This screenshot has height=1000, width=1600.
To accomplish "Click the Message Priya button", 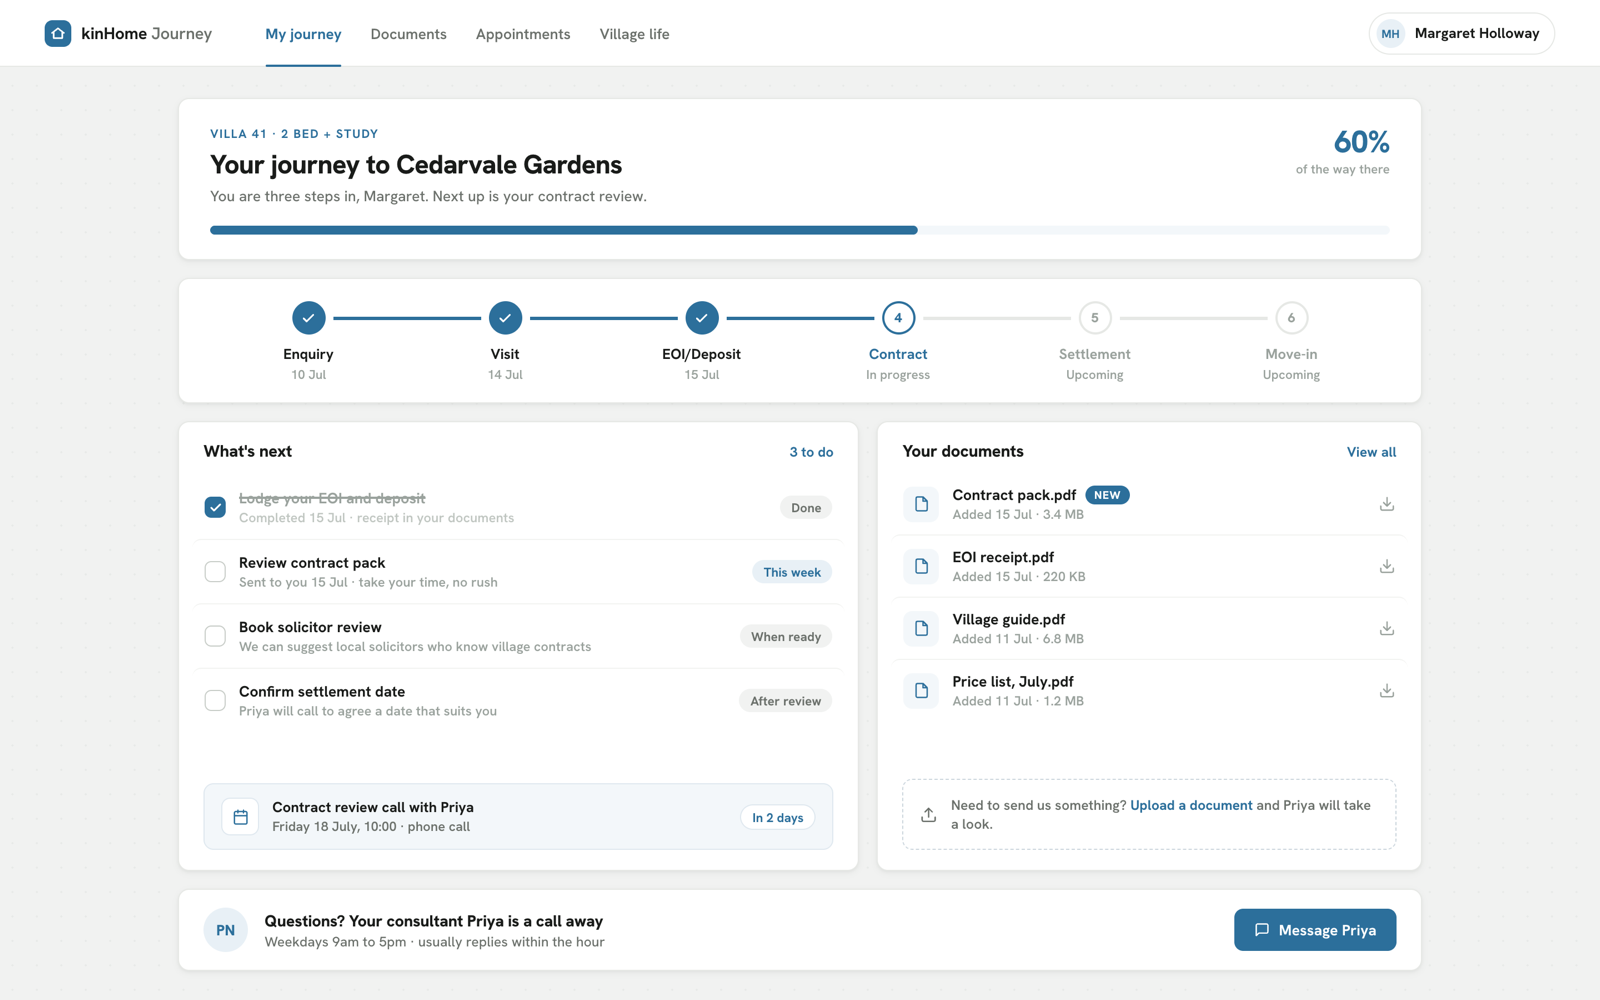I will pyautogui.click(x=1315, y=930).
